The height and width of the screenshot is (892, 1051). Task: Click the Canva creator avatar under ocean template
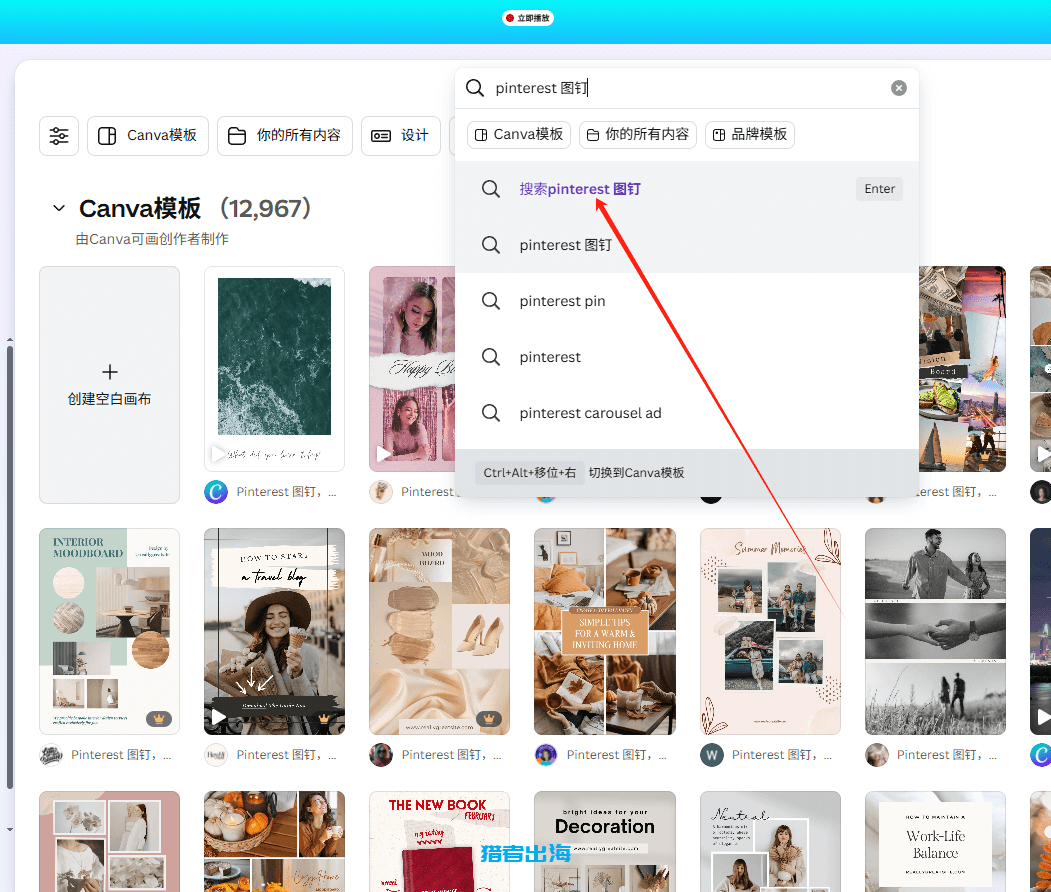pos(216,492)
